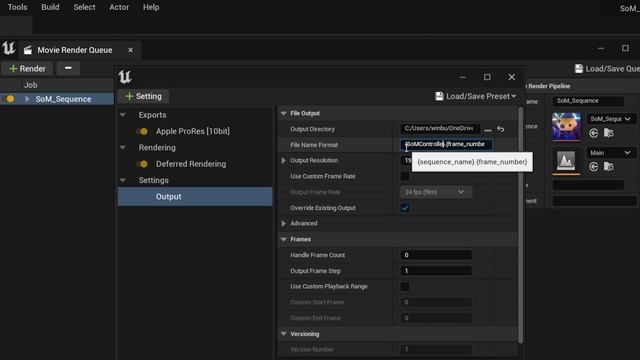Screen dimensions: 640x360
Task: Click the Custom End Frame value field
Action: (x=436, y=318)
